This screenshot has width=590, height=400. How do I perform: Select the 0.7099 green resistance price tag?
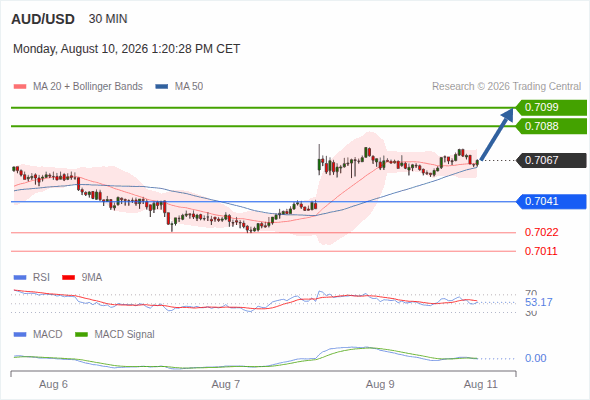click(551, 108)
